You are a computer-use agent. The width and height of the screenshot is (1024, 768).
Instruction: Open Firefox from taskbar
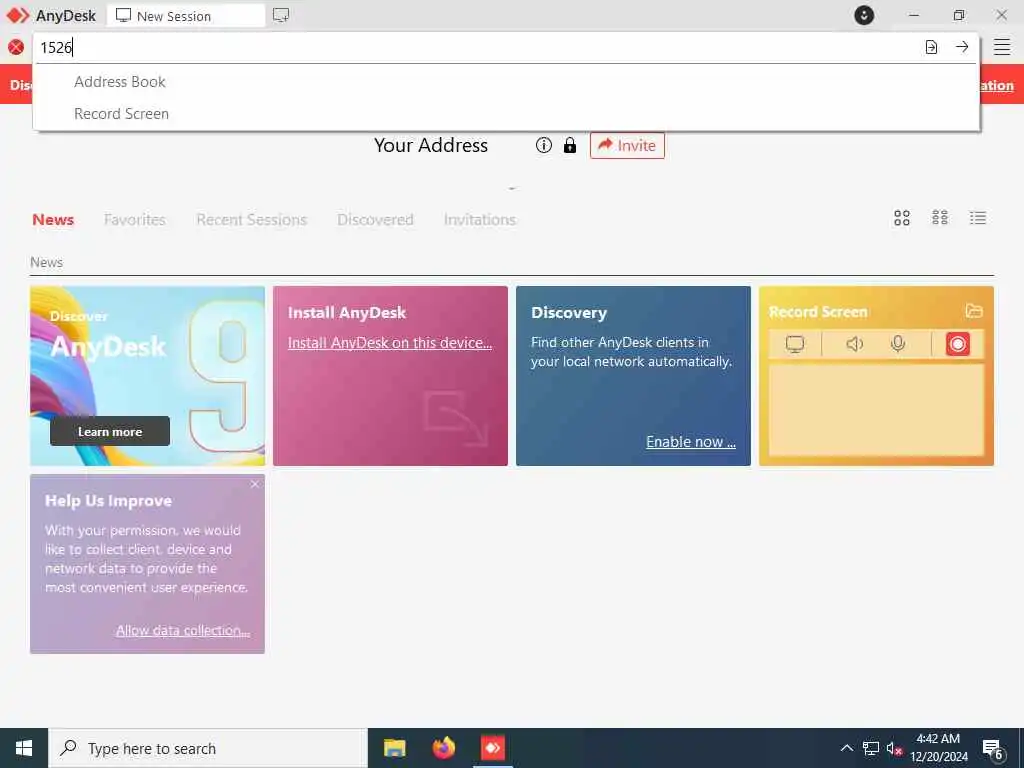443,748
